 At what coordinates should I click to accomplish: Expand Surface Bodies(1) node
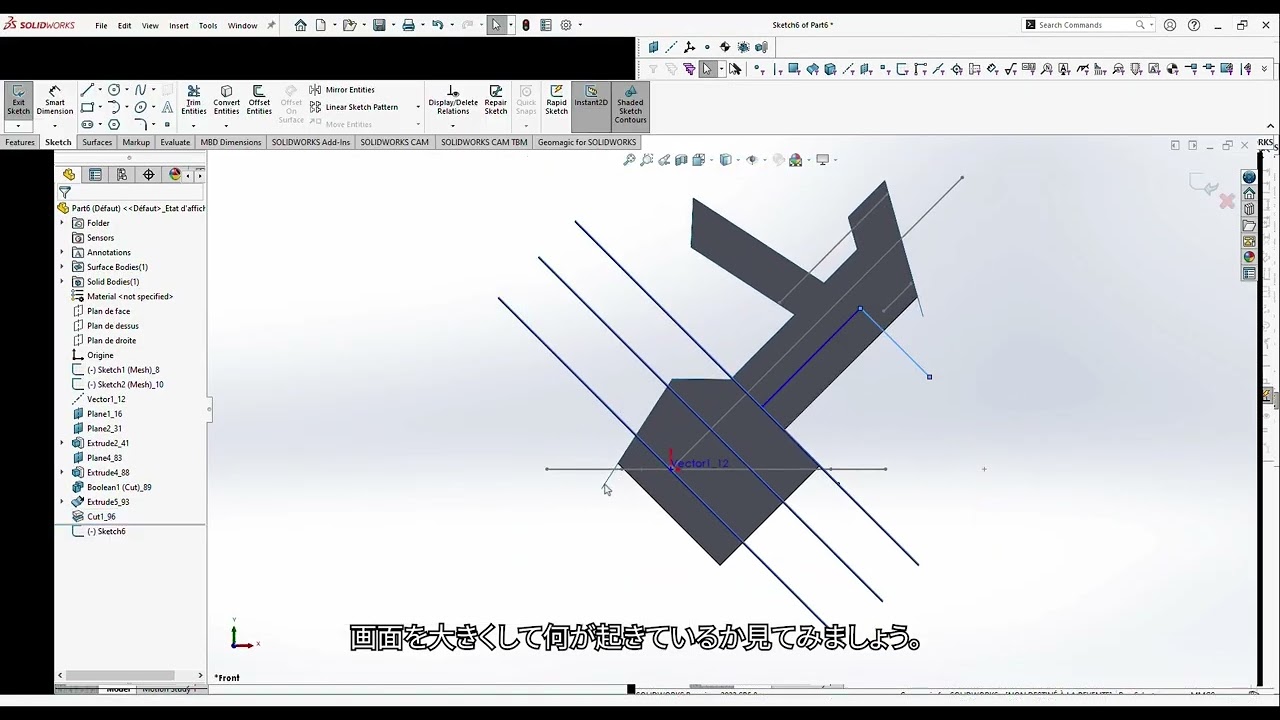pyautogui.click(x=62, y=267)
